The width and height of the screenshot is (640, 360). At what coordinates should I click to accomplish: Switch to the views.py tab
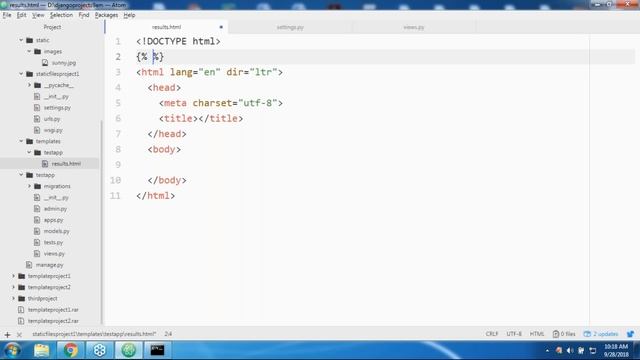click(x=414, y=27)
